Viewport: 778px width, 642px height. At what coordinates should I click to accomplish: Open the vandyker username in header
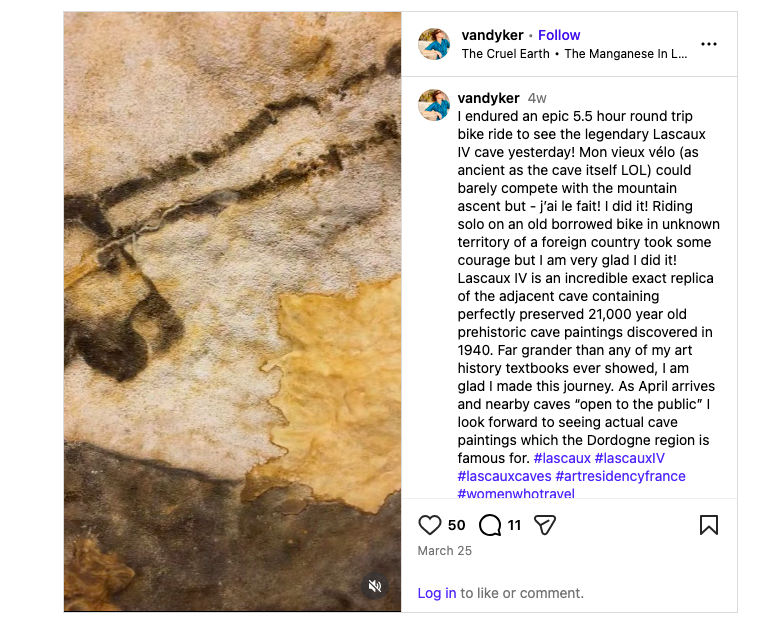point(492,35)
